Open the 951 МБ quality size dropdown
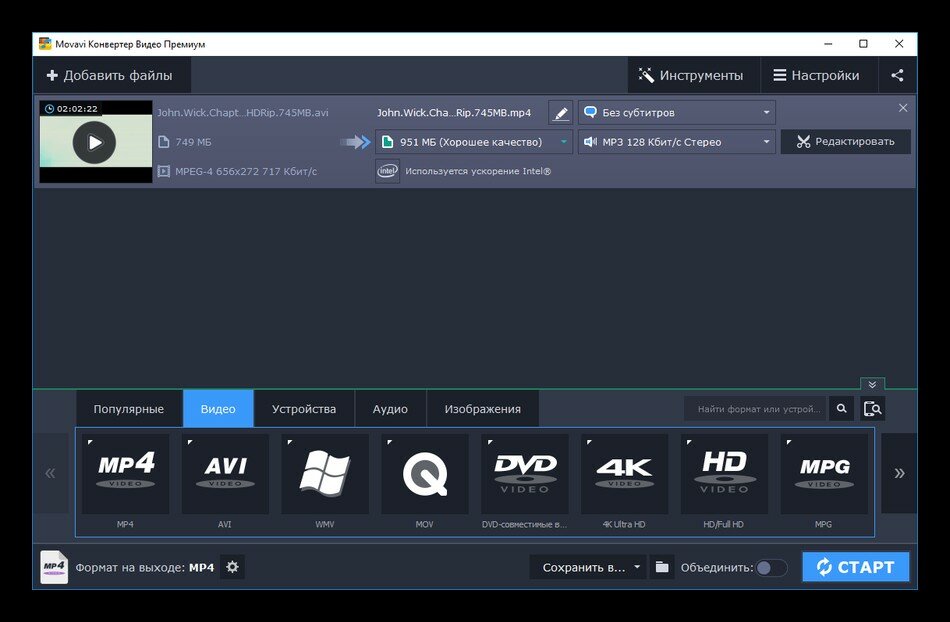950x622 pixels. pyautogui.click(x=474, y=142)
